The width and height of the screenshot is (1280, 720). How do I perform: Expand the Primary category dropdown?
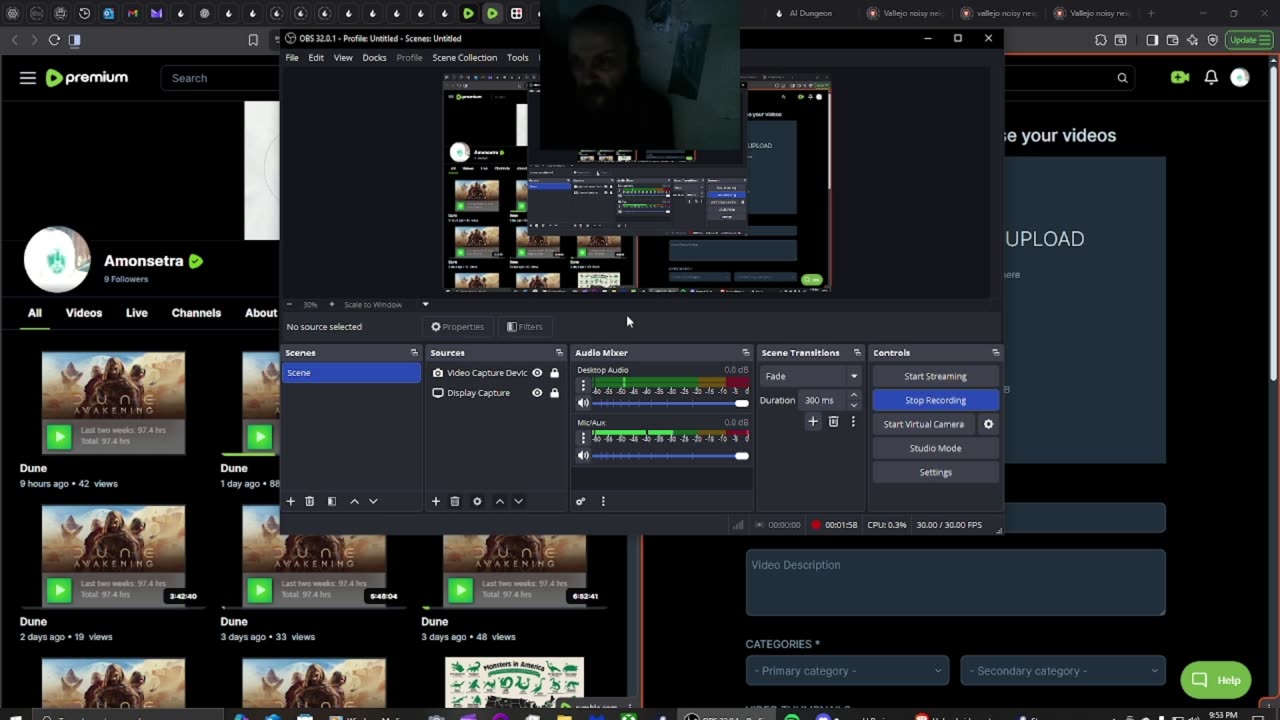click(846, 671)
